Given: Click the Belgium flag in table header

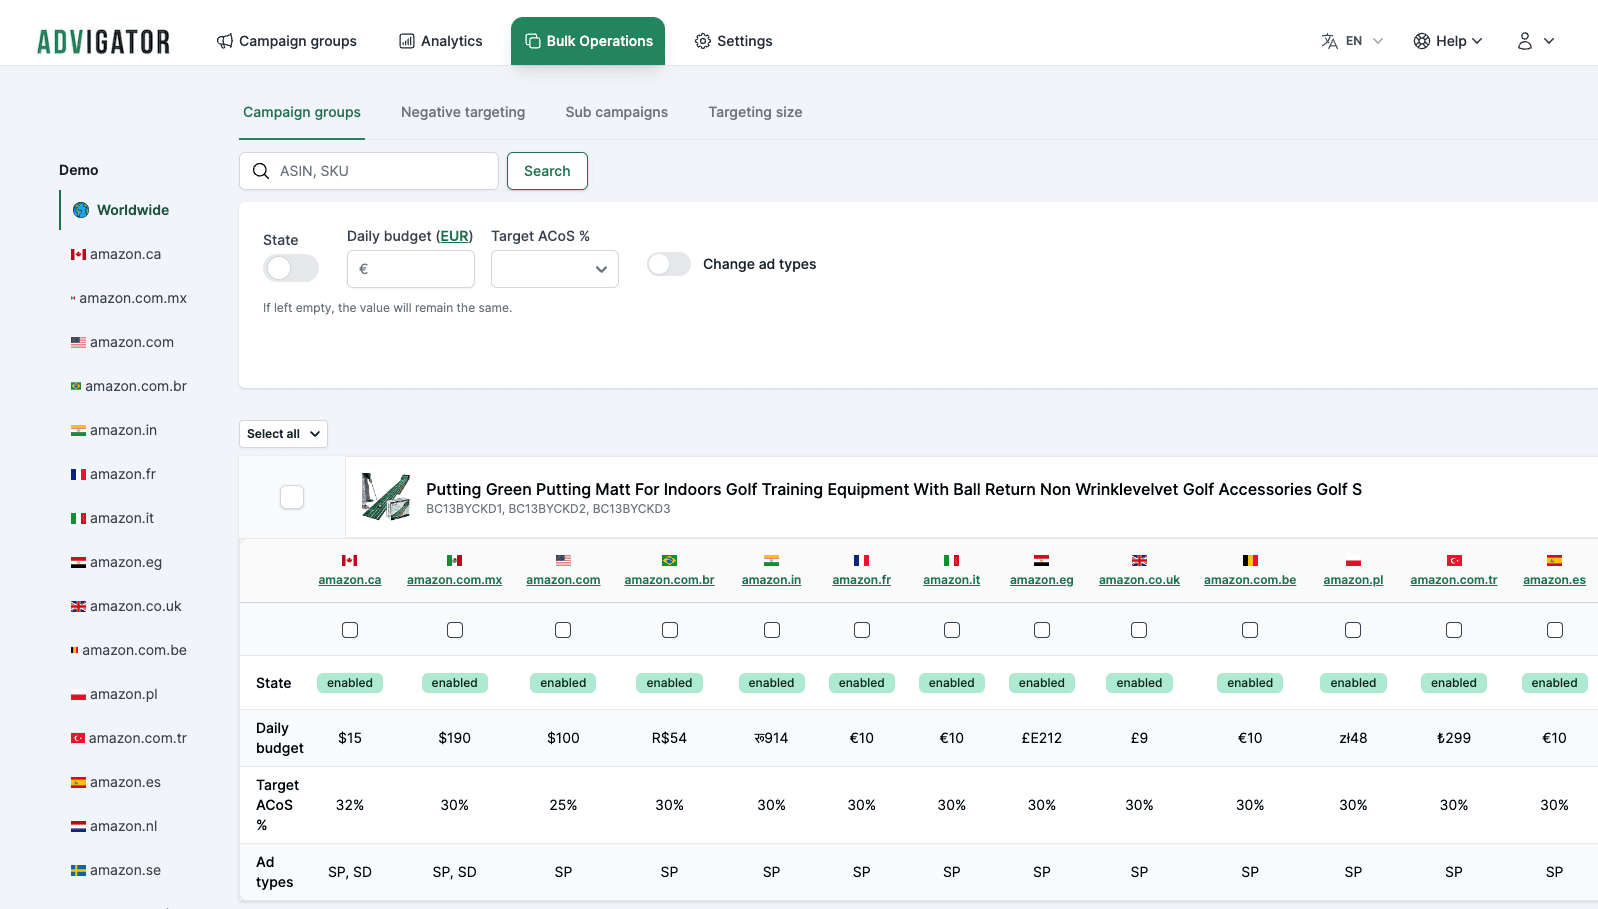Looking at the screenshot, I should pos(1250,561).
